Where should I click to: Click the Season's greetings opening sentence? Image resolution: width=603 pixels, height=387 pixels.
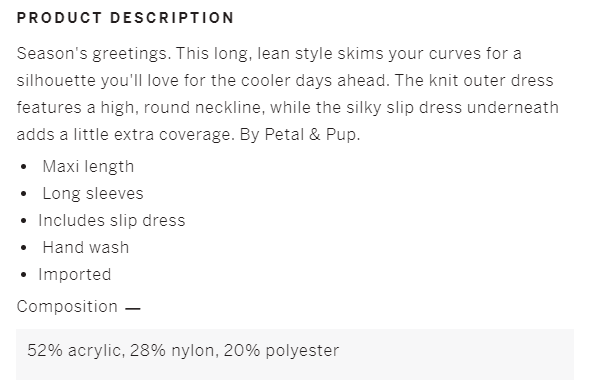pyautogui.click(x=94, y=54)
